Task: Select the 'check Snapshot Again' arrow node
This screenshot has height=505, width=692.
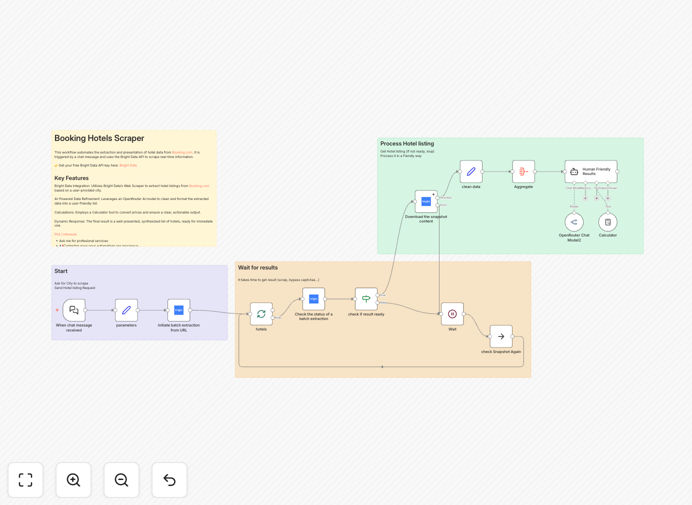Action: click(x=501, y=336)
